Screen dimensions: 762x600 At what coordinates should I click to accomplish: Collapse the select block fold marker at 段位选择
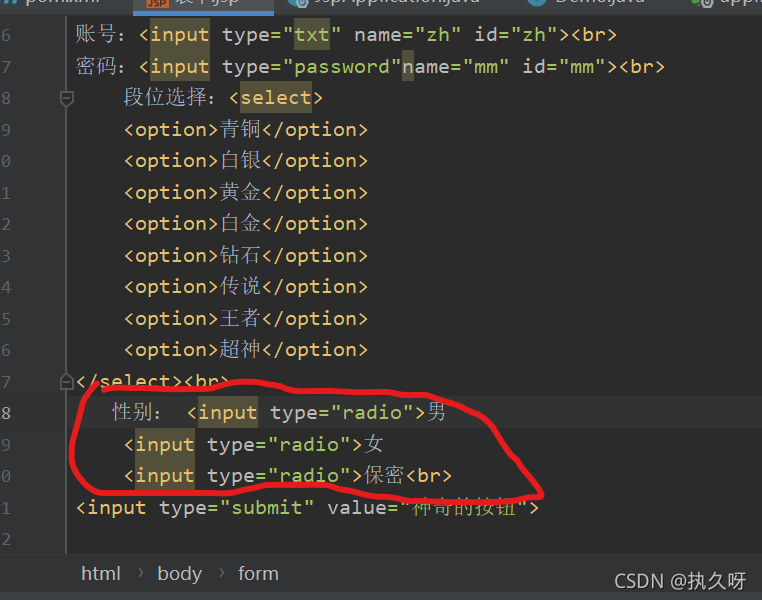67,98
